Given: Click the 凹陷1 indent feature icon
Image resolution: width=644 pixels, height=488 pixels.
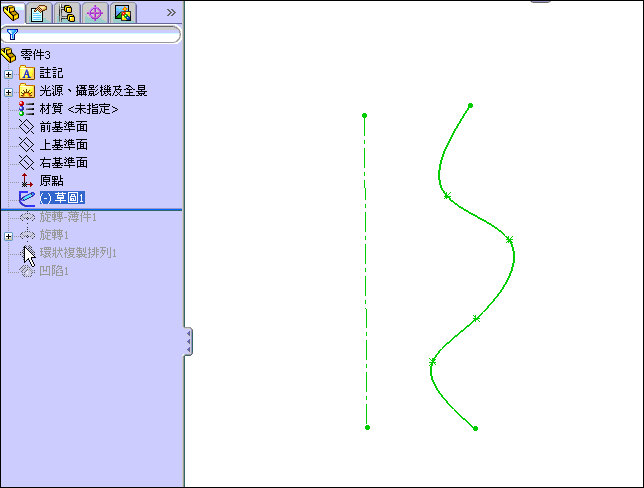Looking at the screenshot, I should point(27,271).
